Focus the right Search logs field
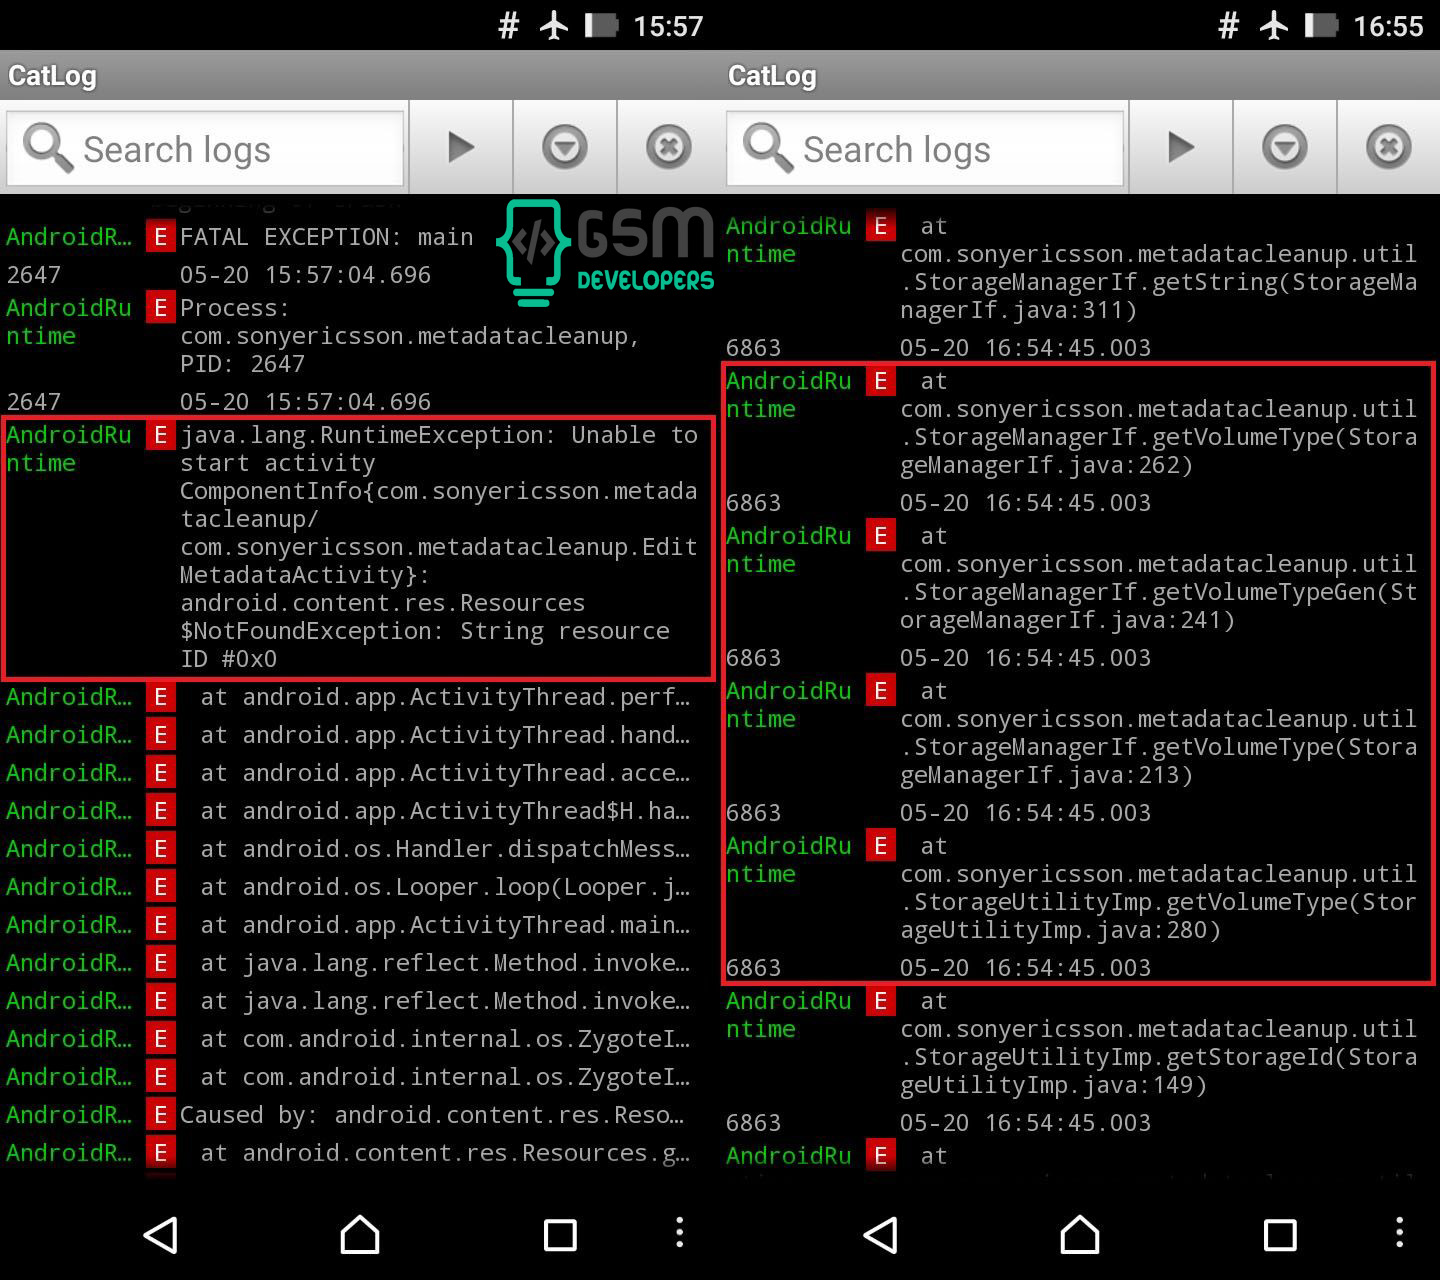 [925, 149]
